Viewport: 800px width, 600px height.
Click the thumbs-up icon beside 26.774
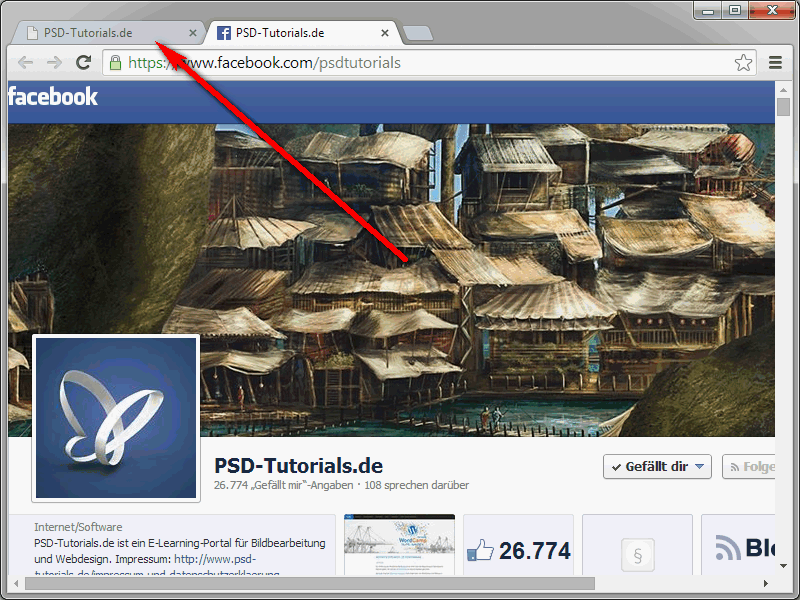[480, 551]
